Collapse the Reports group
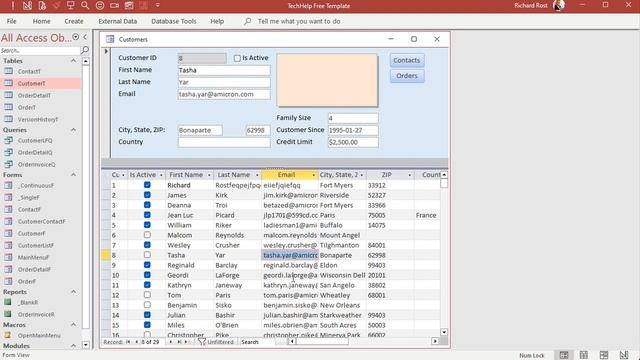The width and height of the screenshot is (640, 360). (73, 292)
